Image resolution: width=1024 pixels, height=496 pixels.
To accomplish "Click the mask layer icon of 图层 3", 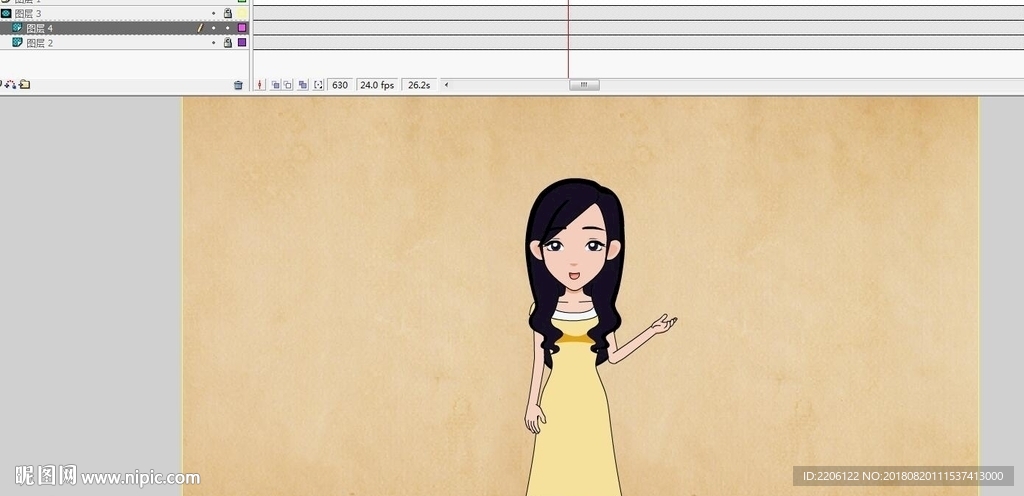I will 7,13.
